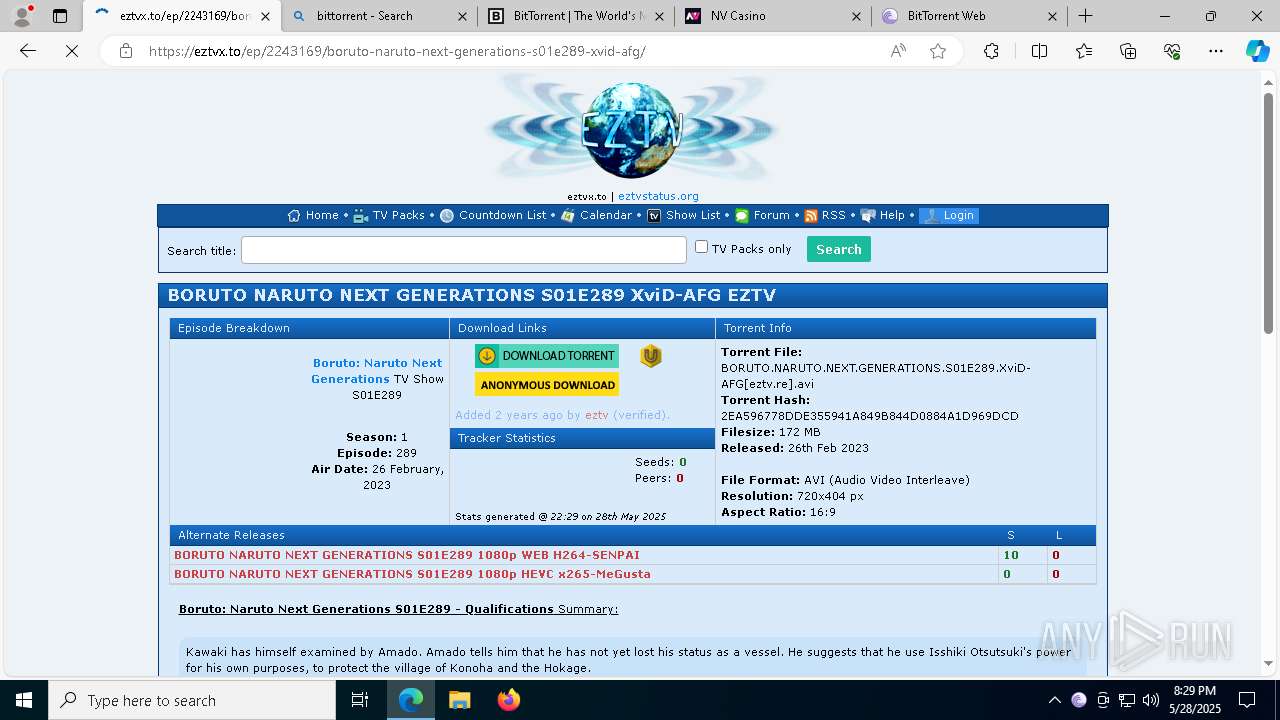Open Settings and more ellipsis

tap(1216, 51)
